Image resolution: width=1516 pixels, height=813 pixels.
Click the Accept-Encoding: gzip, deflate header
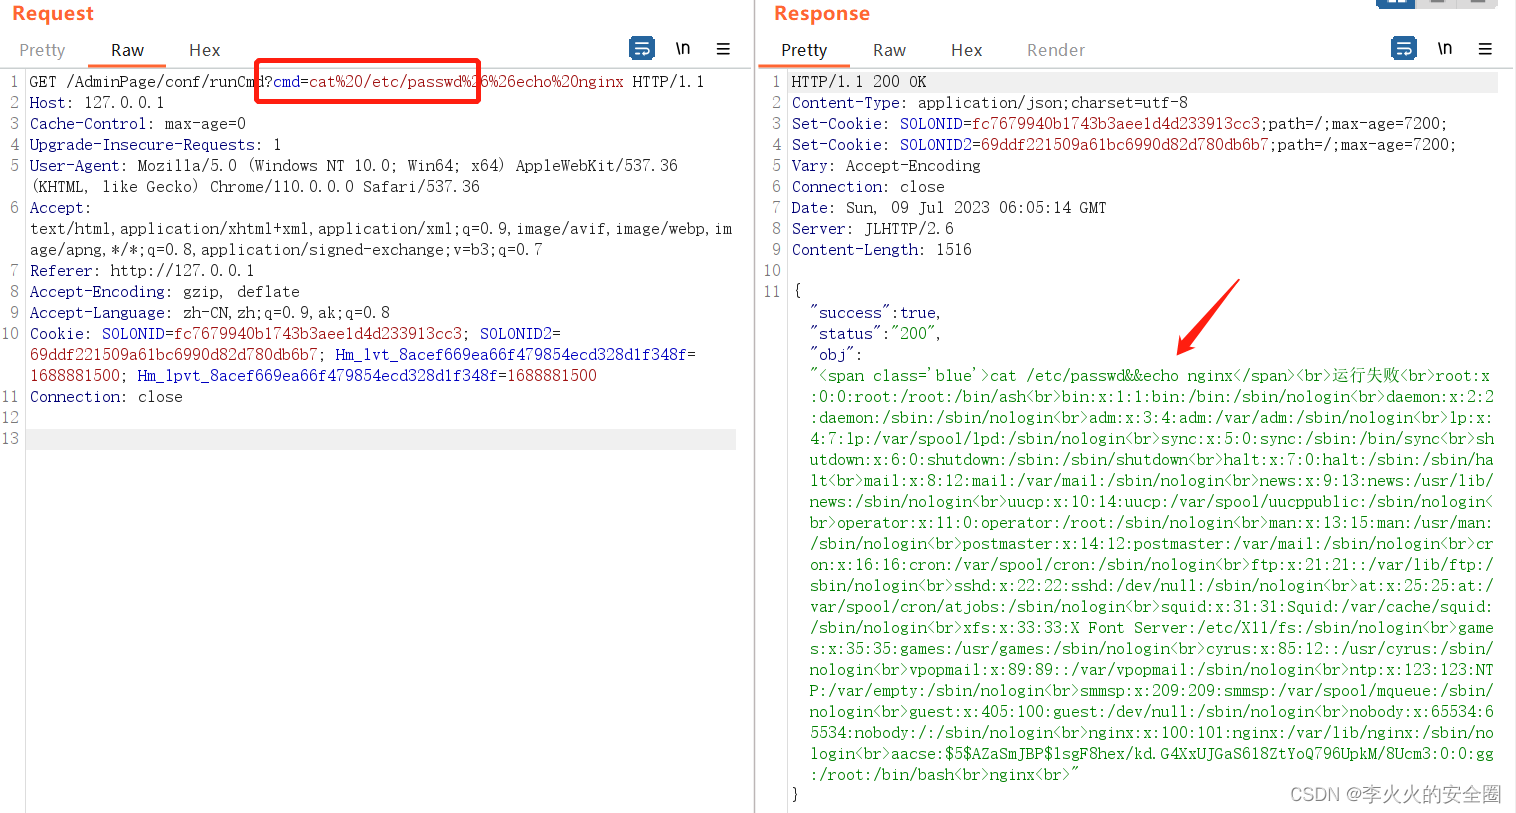pos(164,292)
